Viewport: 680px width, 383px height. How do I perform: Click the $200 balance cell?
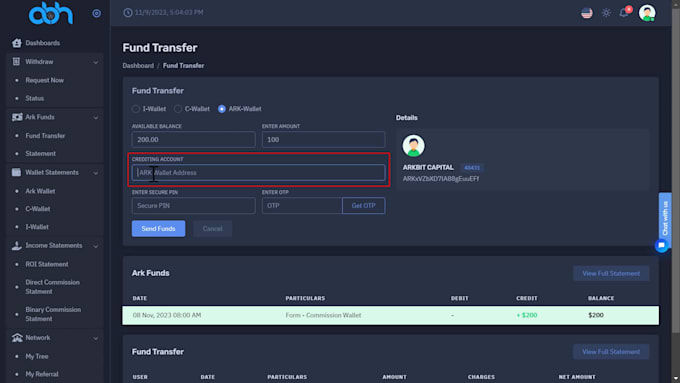596,315
